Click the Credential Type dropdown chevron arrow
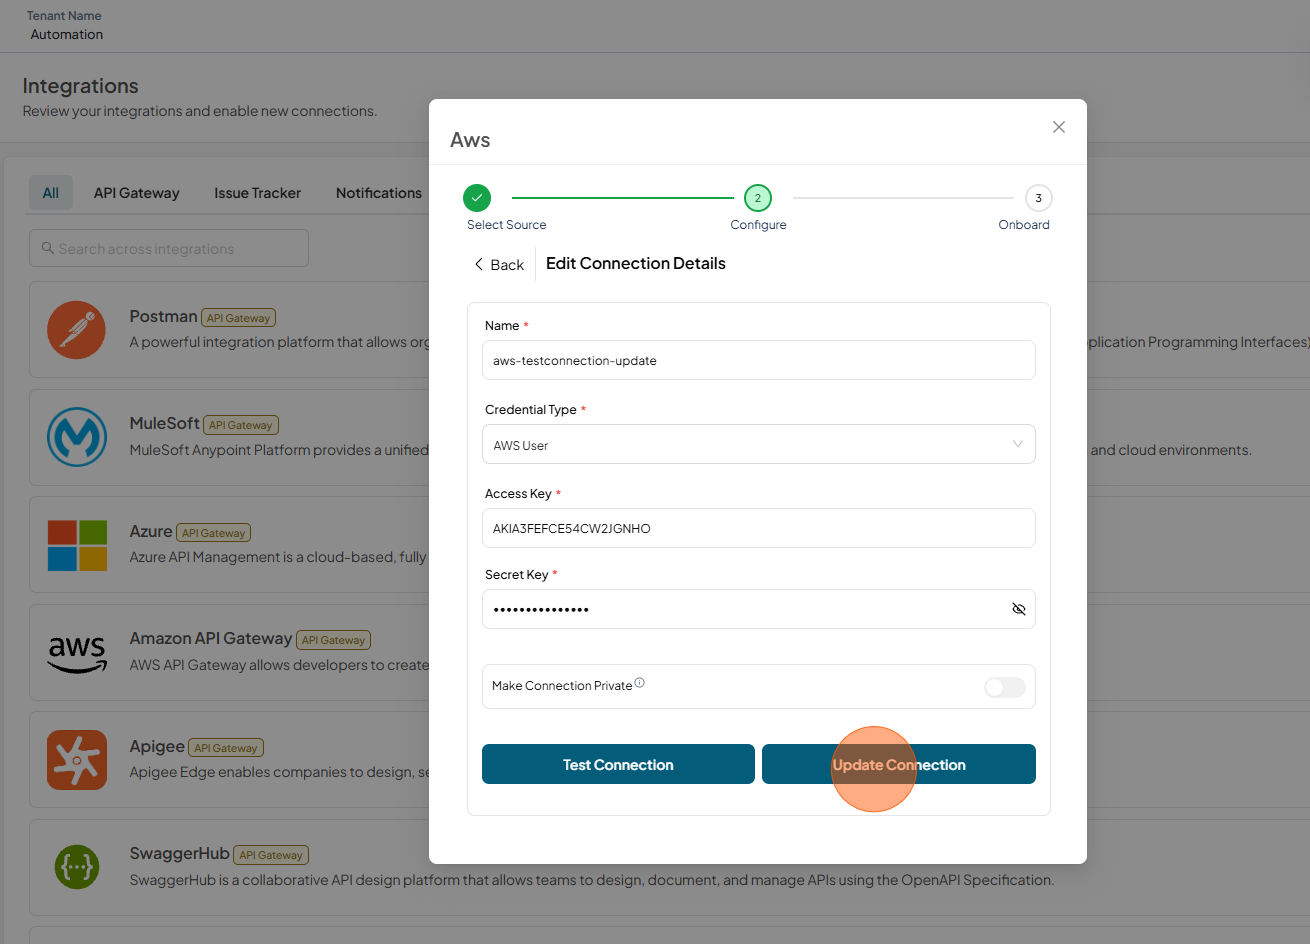Screen dimensions: 1310x944 1018,444
